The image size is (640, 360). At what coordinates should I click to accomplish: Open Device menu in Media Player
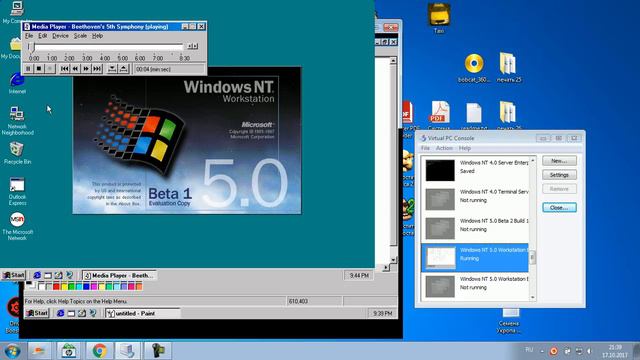tap(60, 36)
